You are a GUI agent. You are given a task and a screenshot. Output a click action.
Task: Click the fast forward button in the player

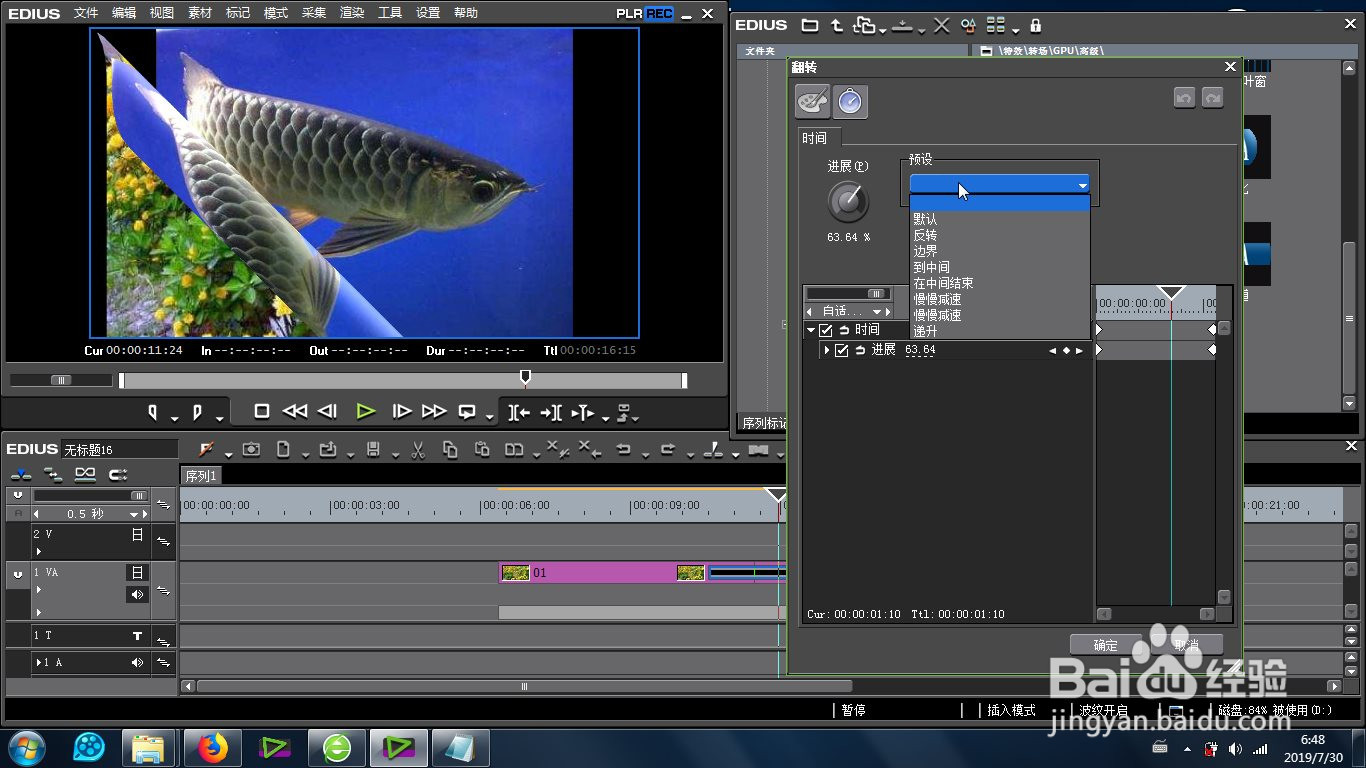(434, 411)
